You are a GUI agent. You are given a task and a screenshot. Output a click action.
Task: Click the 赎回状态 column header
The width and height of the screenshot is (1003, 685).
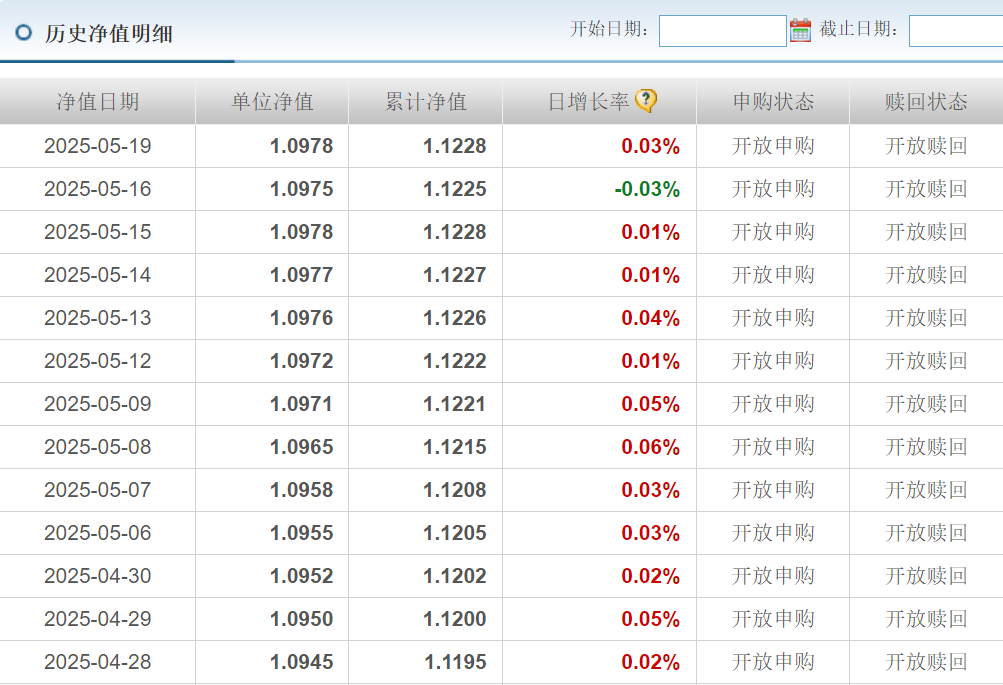coord(926,102)
